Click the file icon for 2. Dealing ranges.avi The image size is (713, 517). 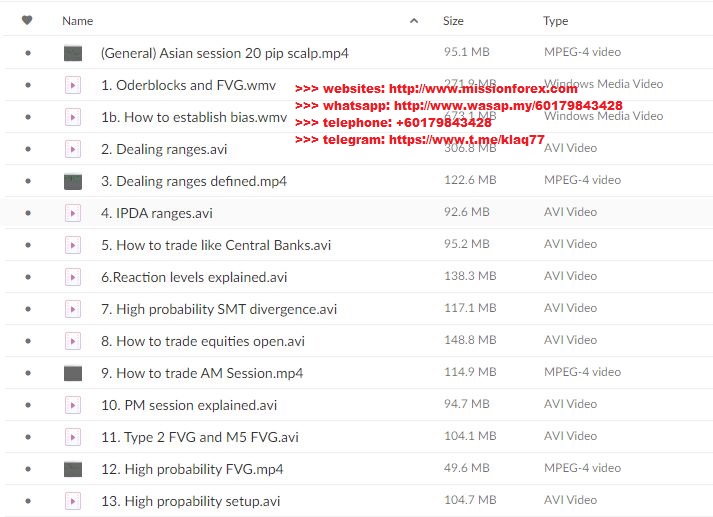click(x=73, y=149)
